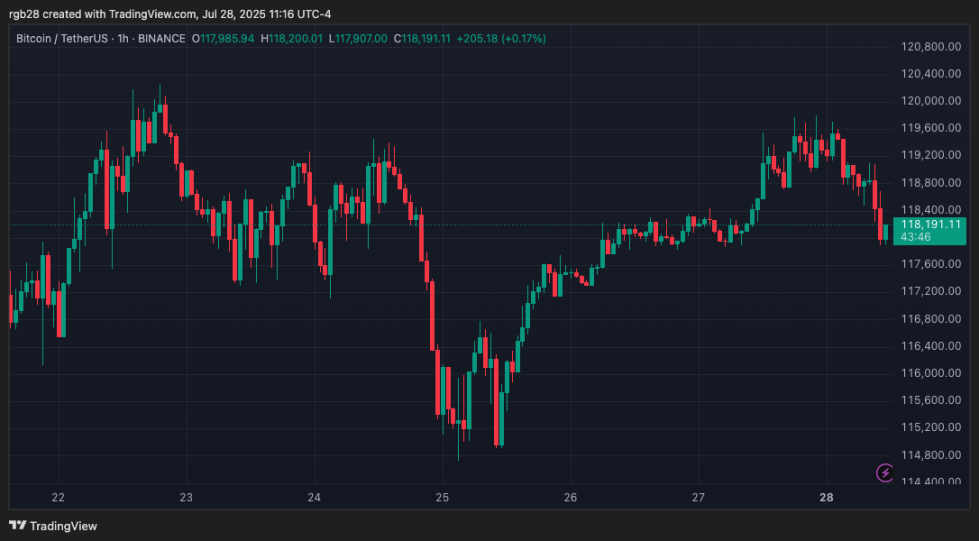Click the 114,400.00 price axis label
The image size is (979, 541).
pyautogui.click(x=925, y=482)
